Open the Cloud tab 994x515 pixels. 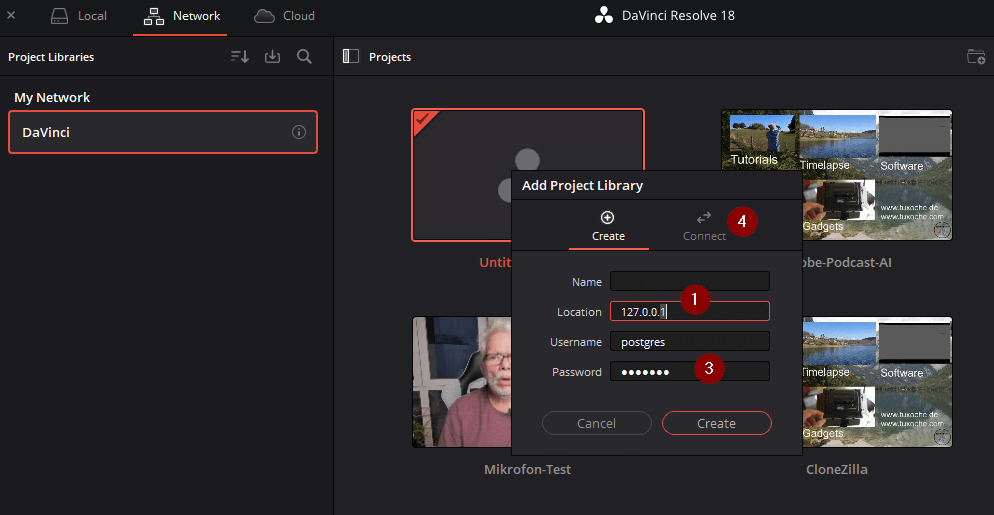(x=284, y=16)
